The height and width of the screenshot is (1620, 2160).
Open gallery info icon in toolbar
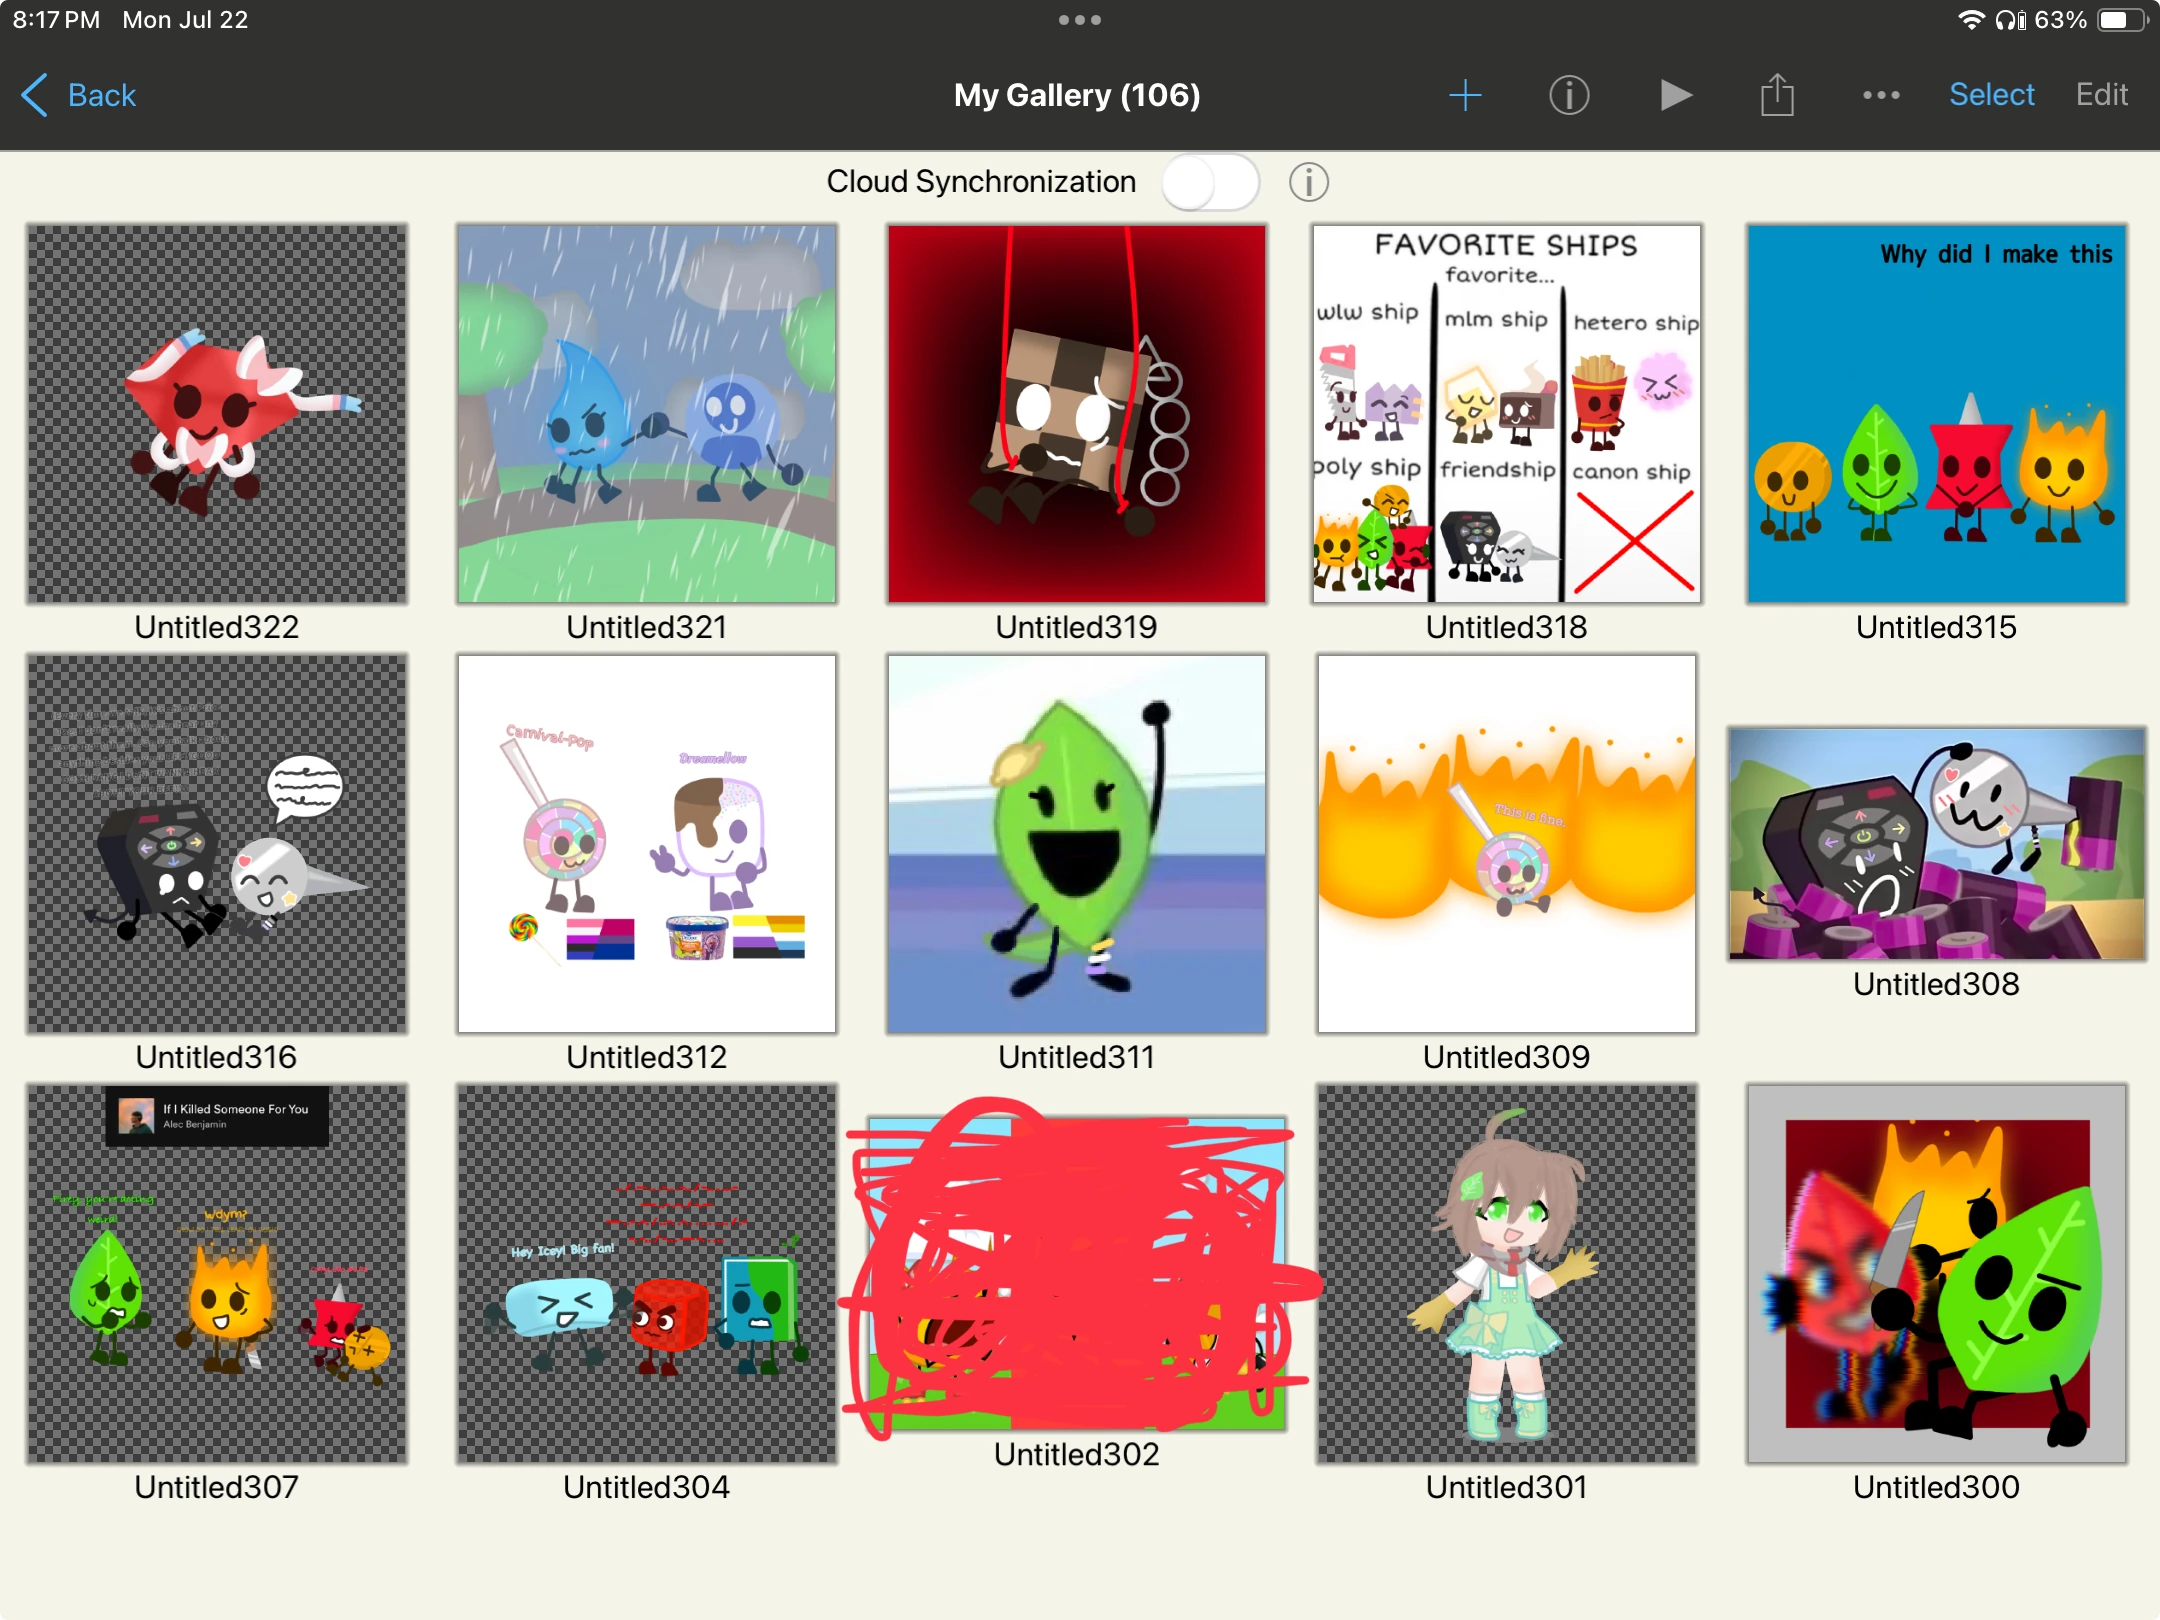(x=1569, y=95)
